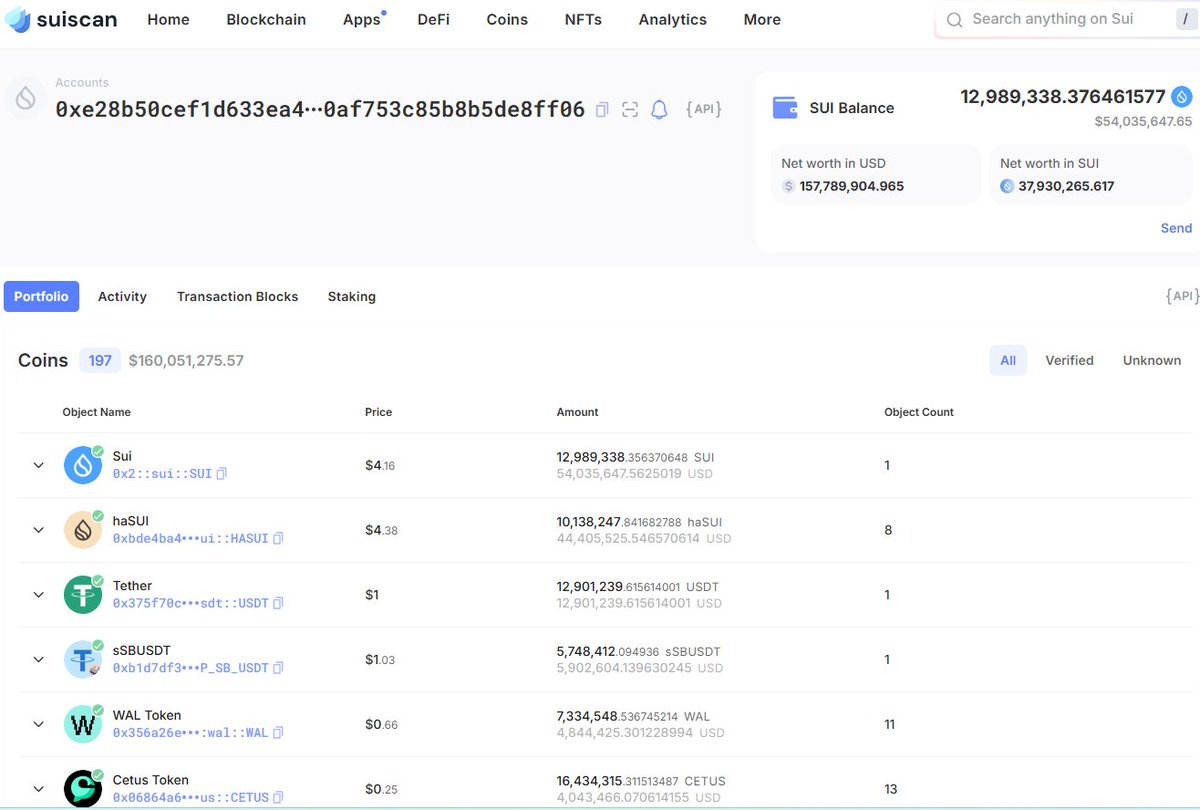Viewport: 1200px width, 810px height.
Task: Click the slash shortcut key in search
Action: pos(1186,19)
